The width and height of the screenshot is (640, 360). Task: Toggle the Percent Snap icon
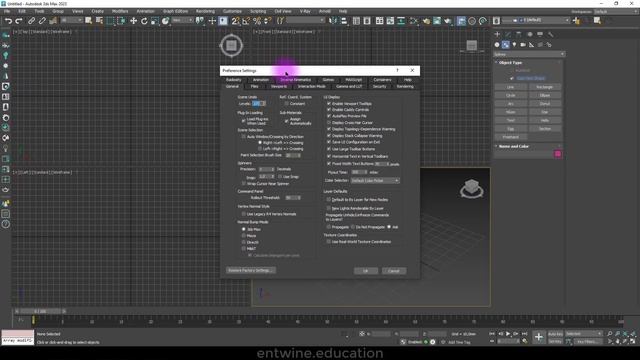[257, 21]
